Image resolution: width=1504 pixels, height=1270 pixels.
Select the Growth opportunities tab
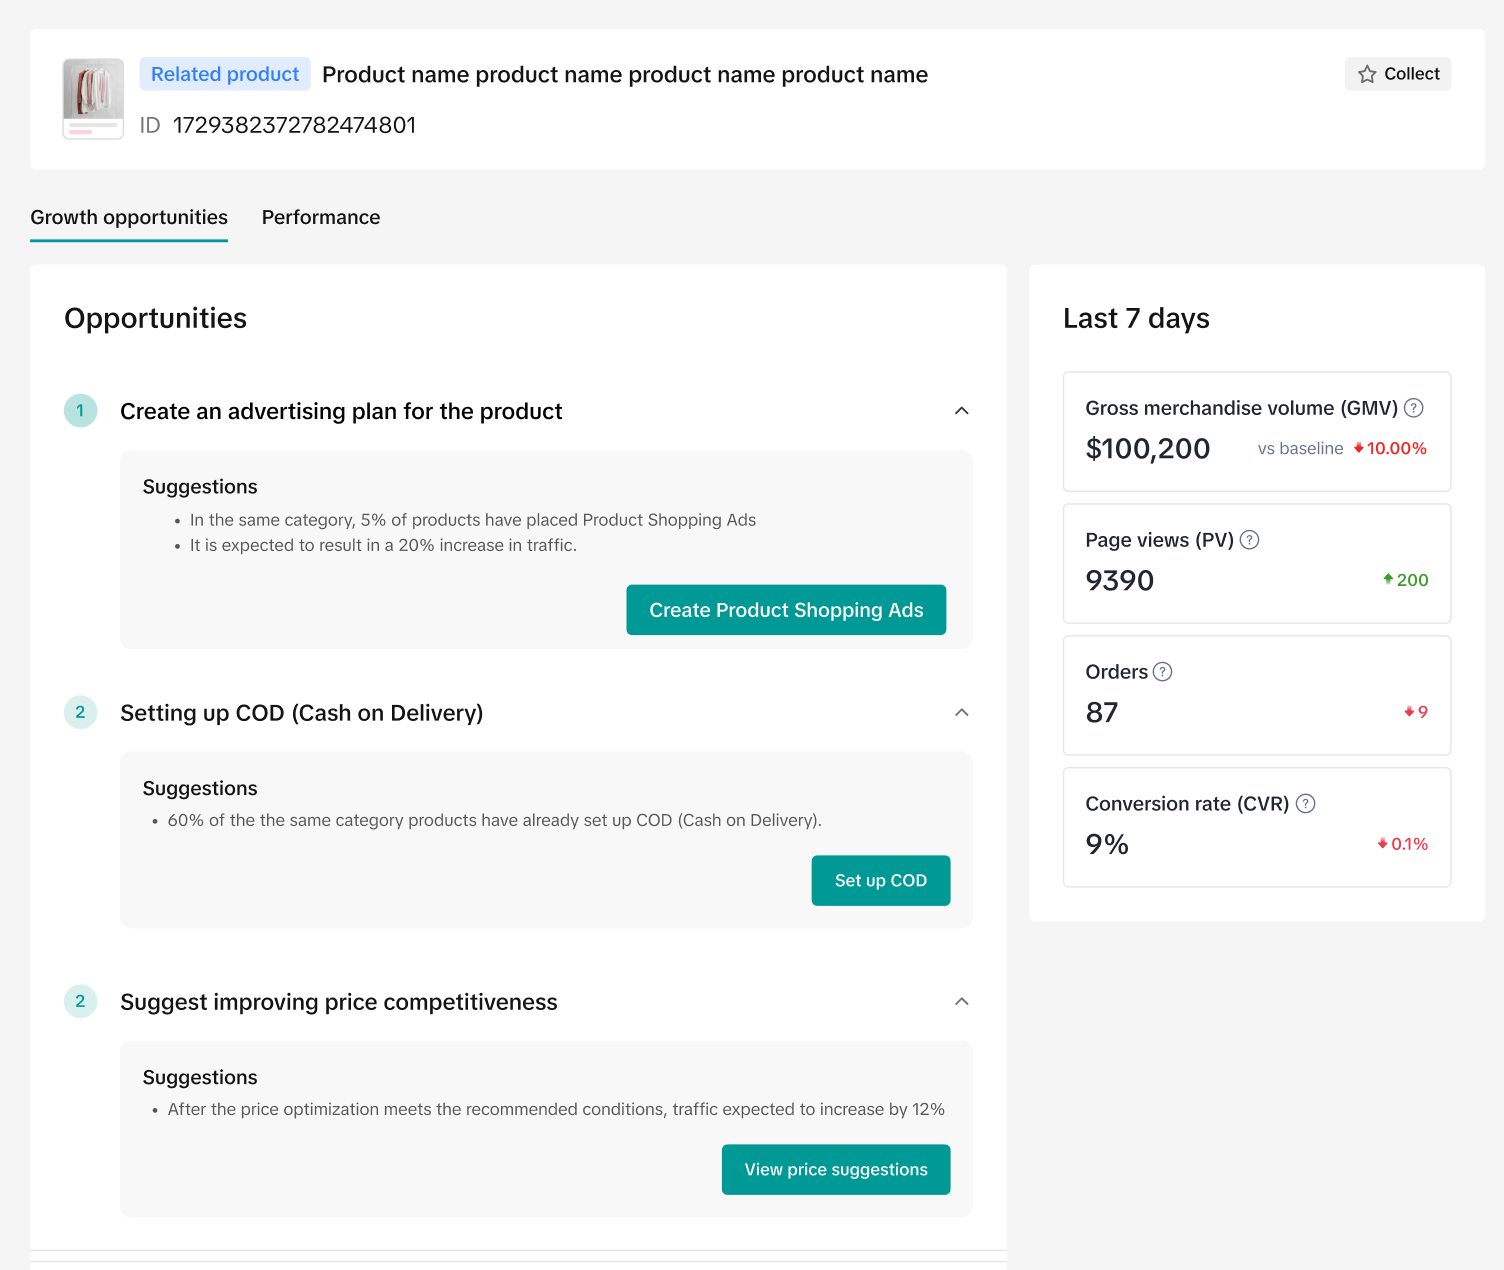129,217
